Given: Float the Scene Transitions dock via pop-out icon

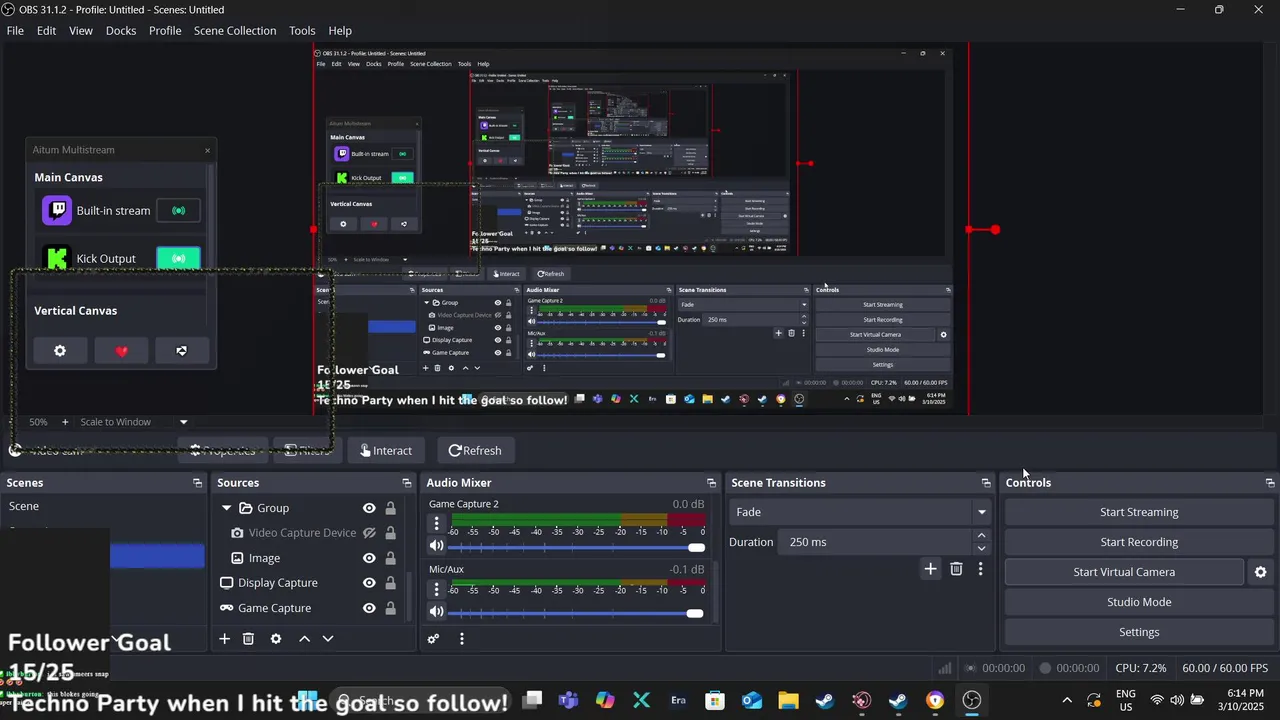Looking at the screenshot, I should [x=986, y=483].
